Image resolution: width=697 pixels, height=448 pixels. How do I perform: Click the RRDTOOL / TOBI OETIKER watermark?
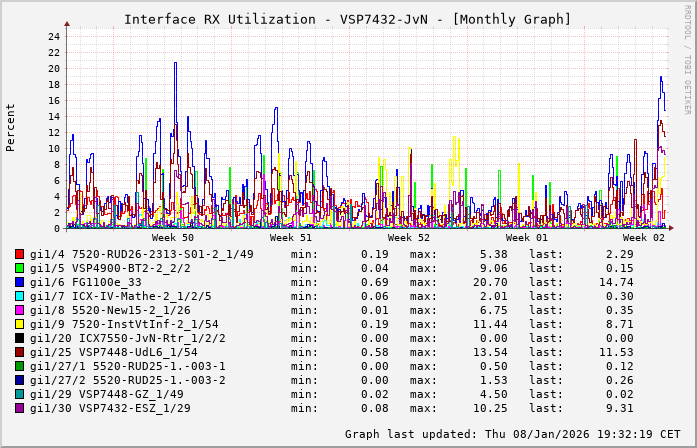687,58
